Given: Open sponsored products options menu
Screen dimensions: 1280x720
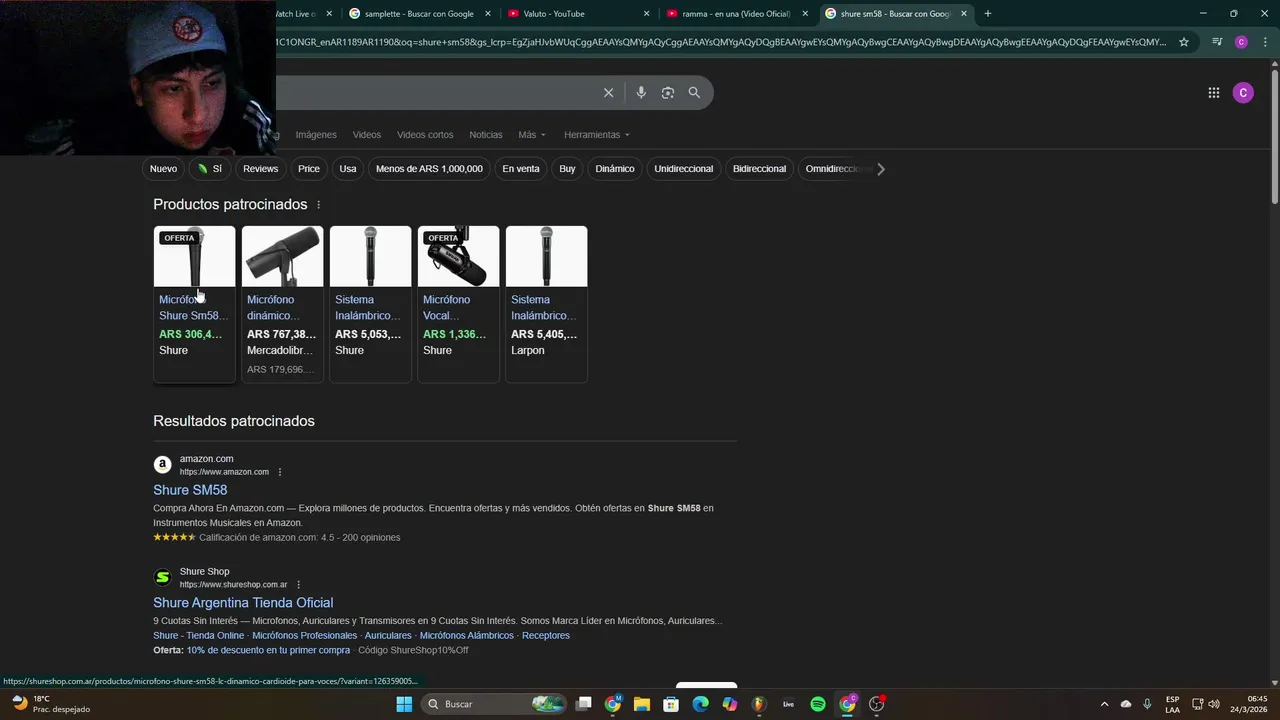Looking at the screenshot, I should pos(319,205).
